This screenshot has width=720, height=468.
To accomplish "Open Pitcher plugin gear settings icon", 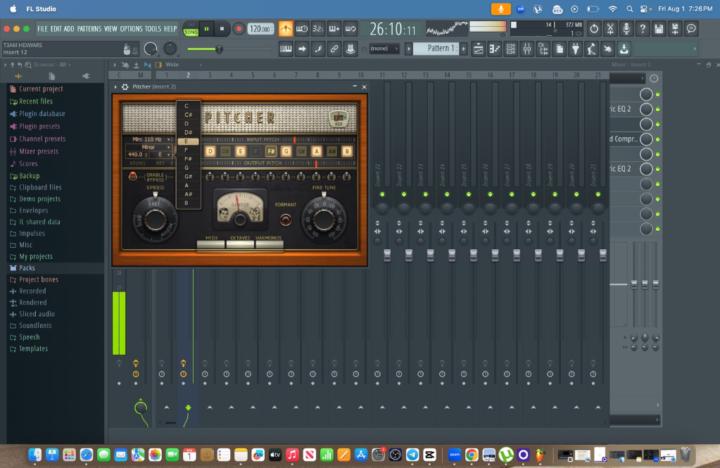I will pos(124,87).
